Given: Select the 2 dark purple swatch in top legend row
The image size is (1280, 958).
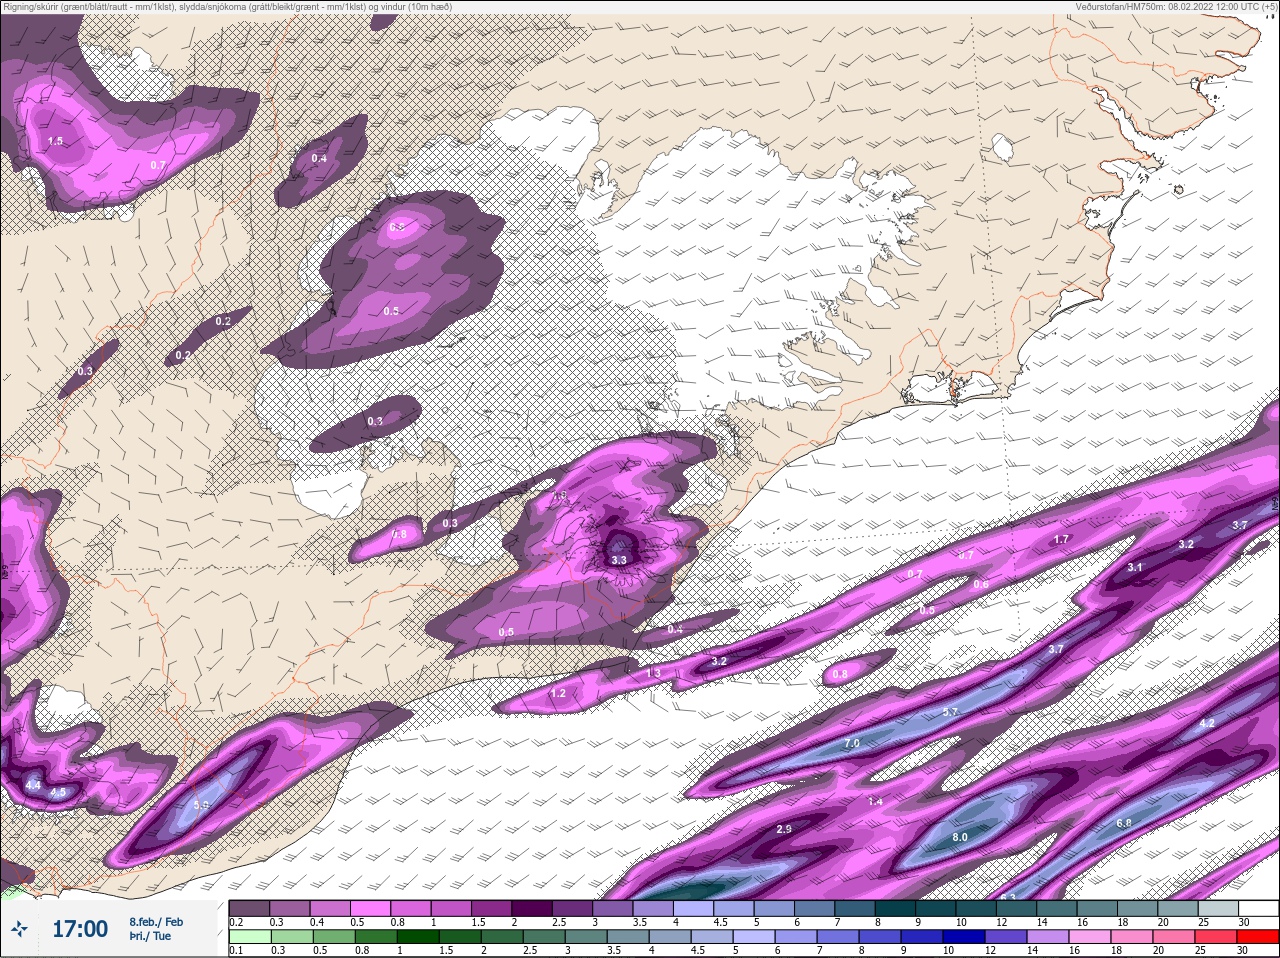Looking at the screenshot, I should coord(534,908).
